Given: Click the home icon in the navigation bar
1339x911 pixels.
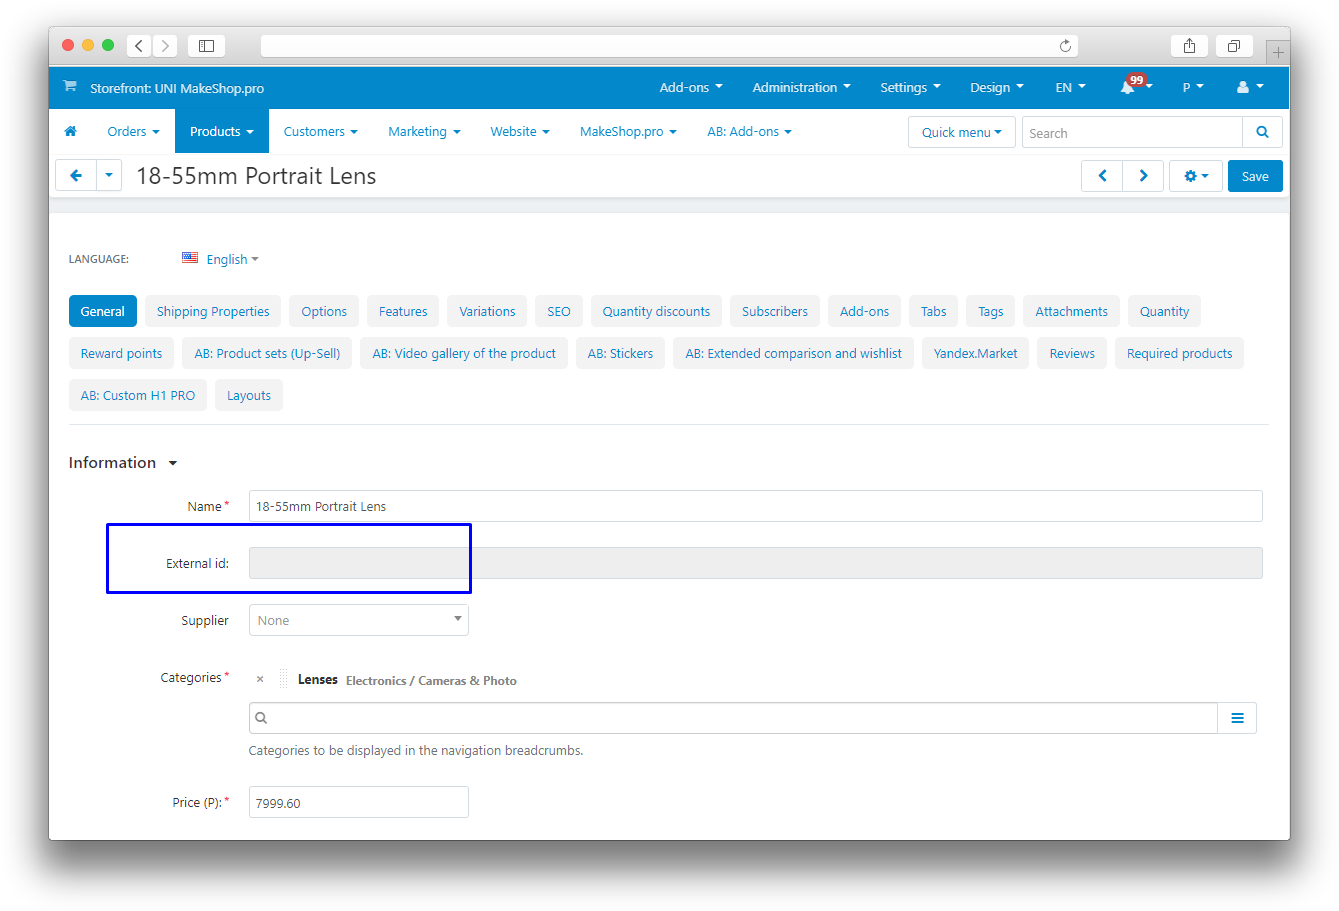Looking at the screenshot, I should 71,132.
